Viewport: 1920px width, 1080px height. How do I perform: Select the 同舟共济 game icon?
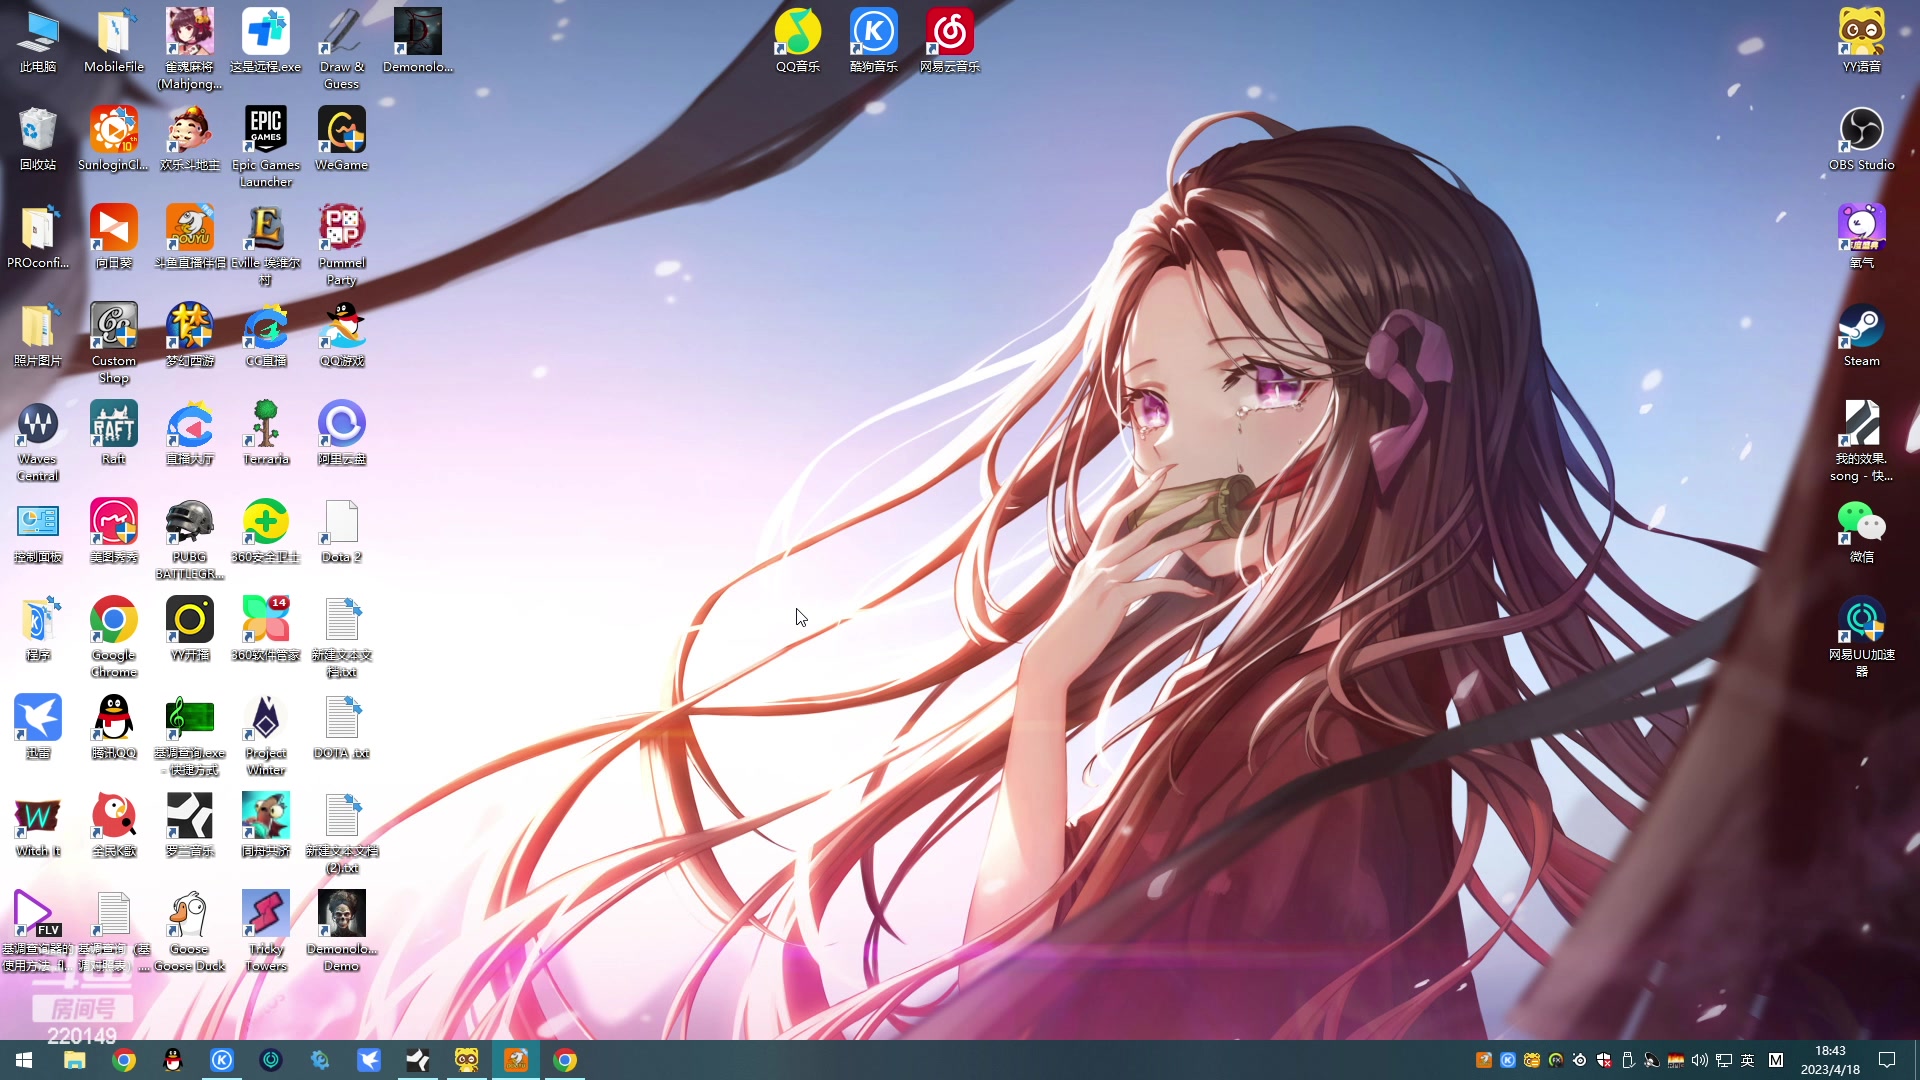[x=266, y=825]
